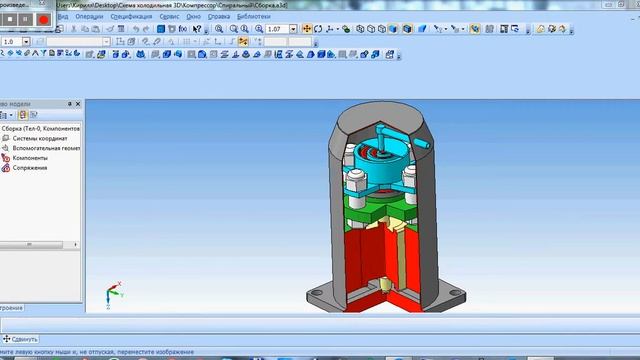Click the wide empty combo box dropdown arrow
Viewport: 640px width, 360px height.
click(106, 42)
